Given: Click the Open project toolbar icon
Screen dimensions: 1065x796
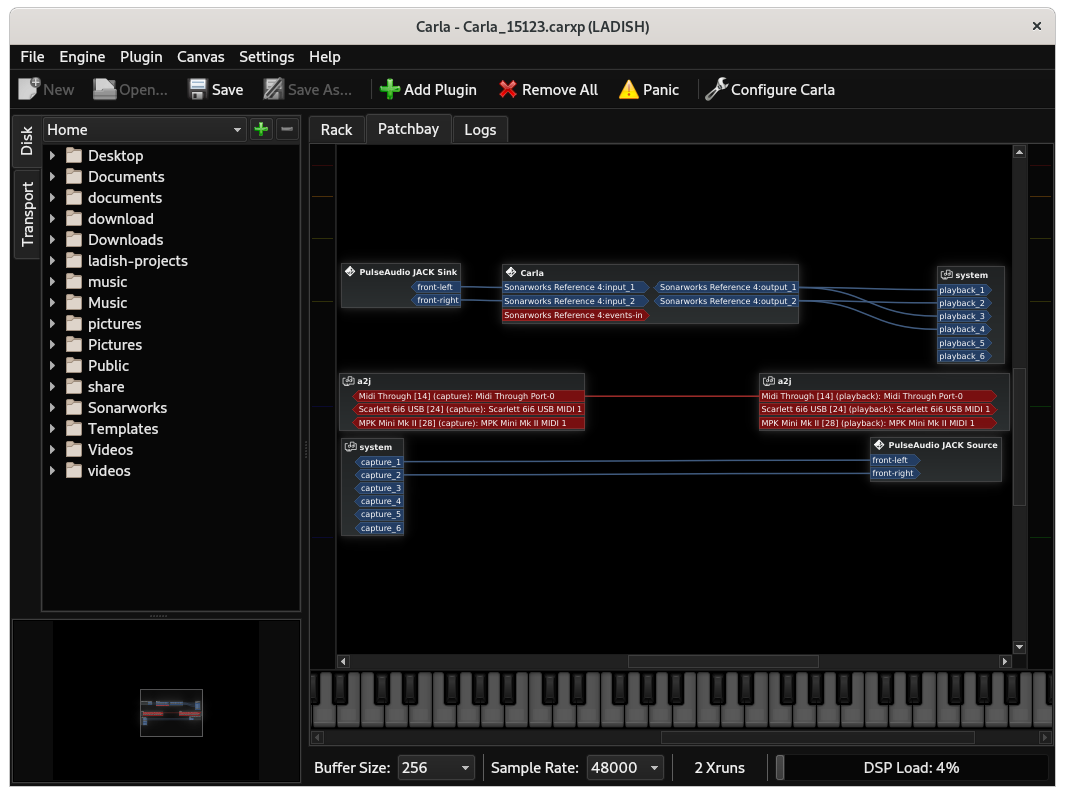Looking at the screenshot, I should (104, 89).
